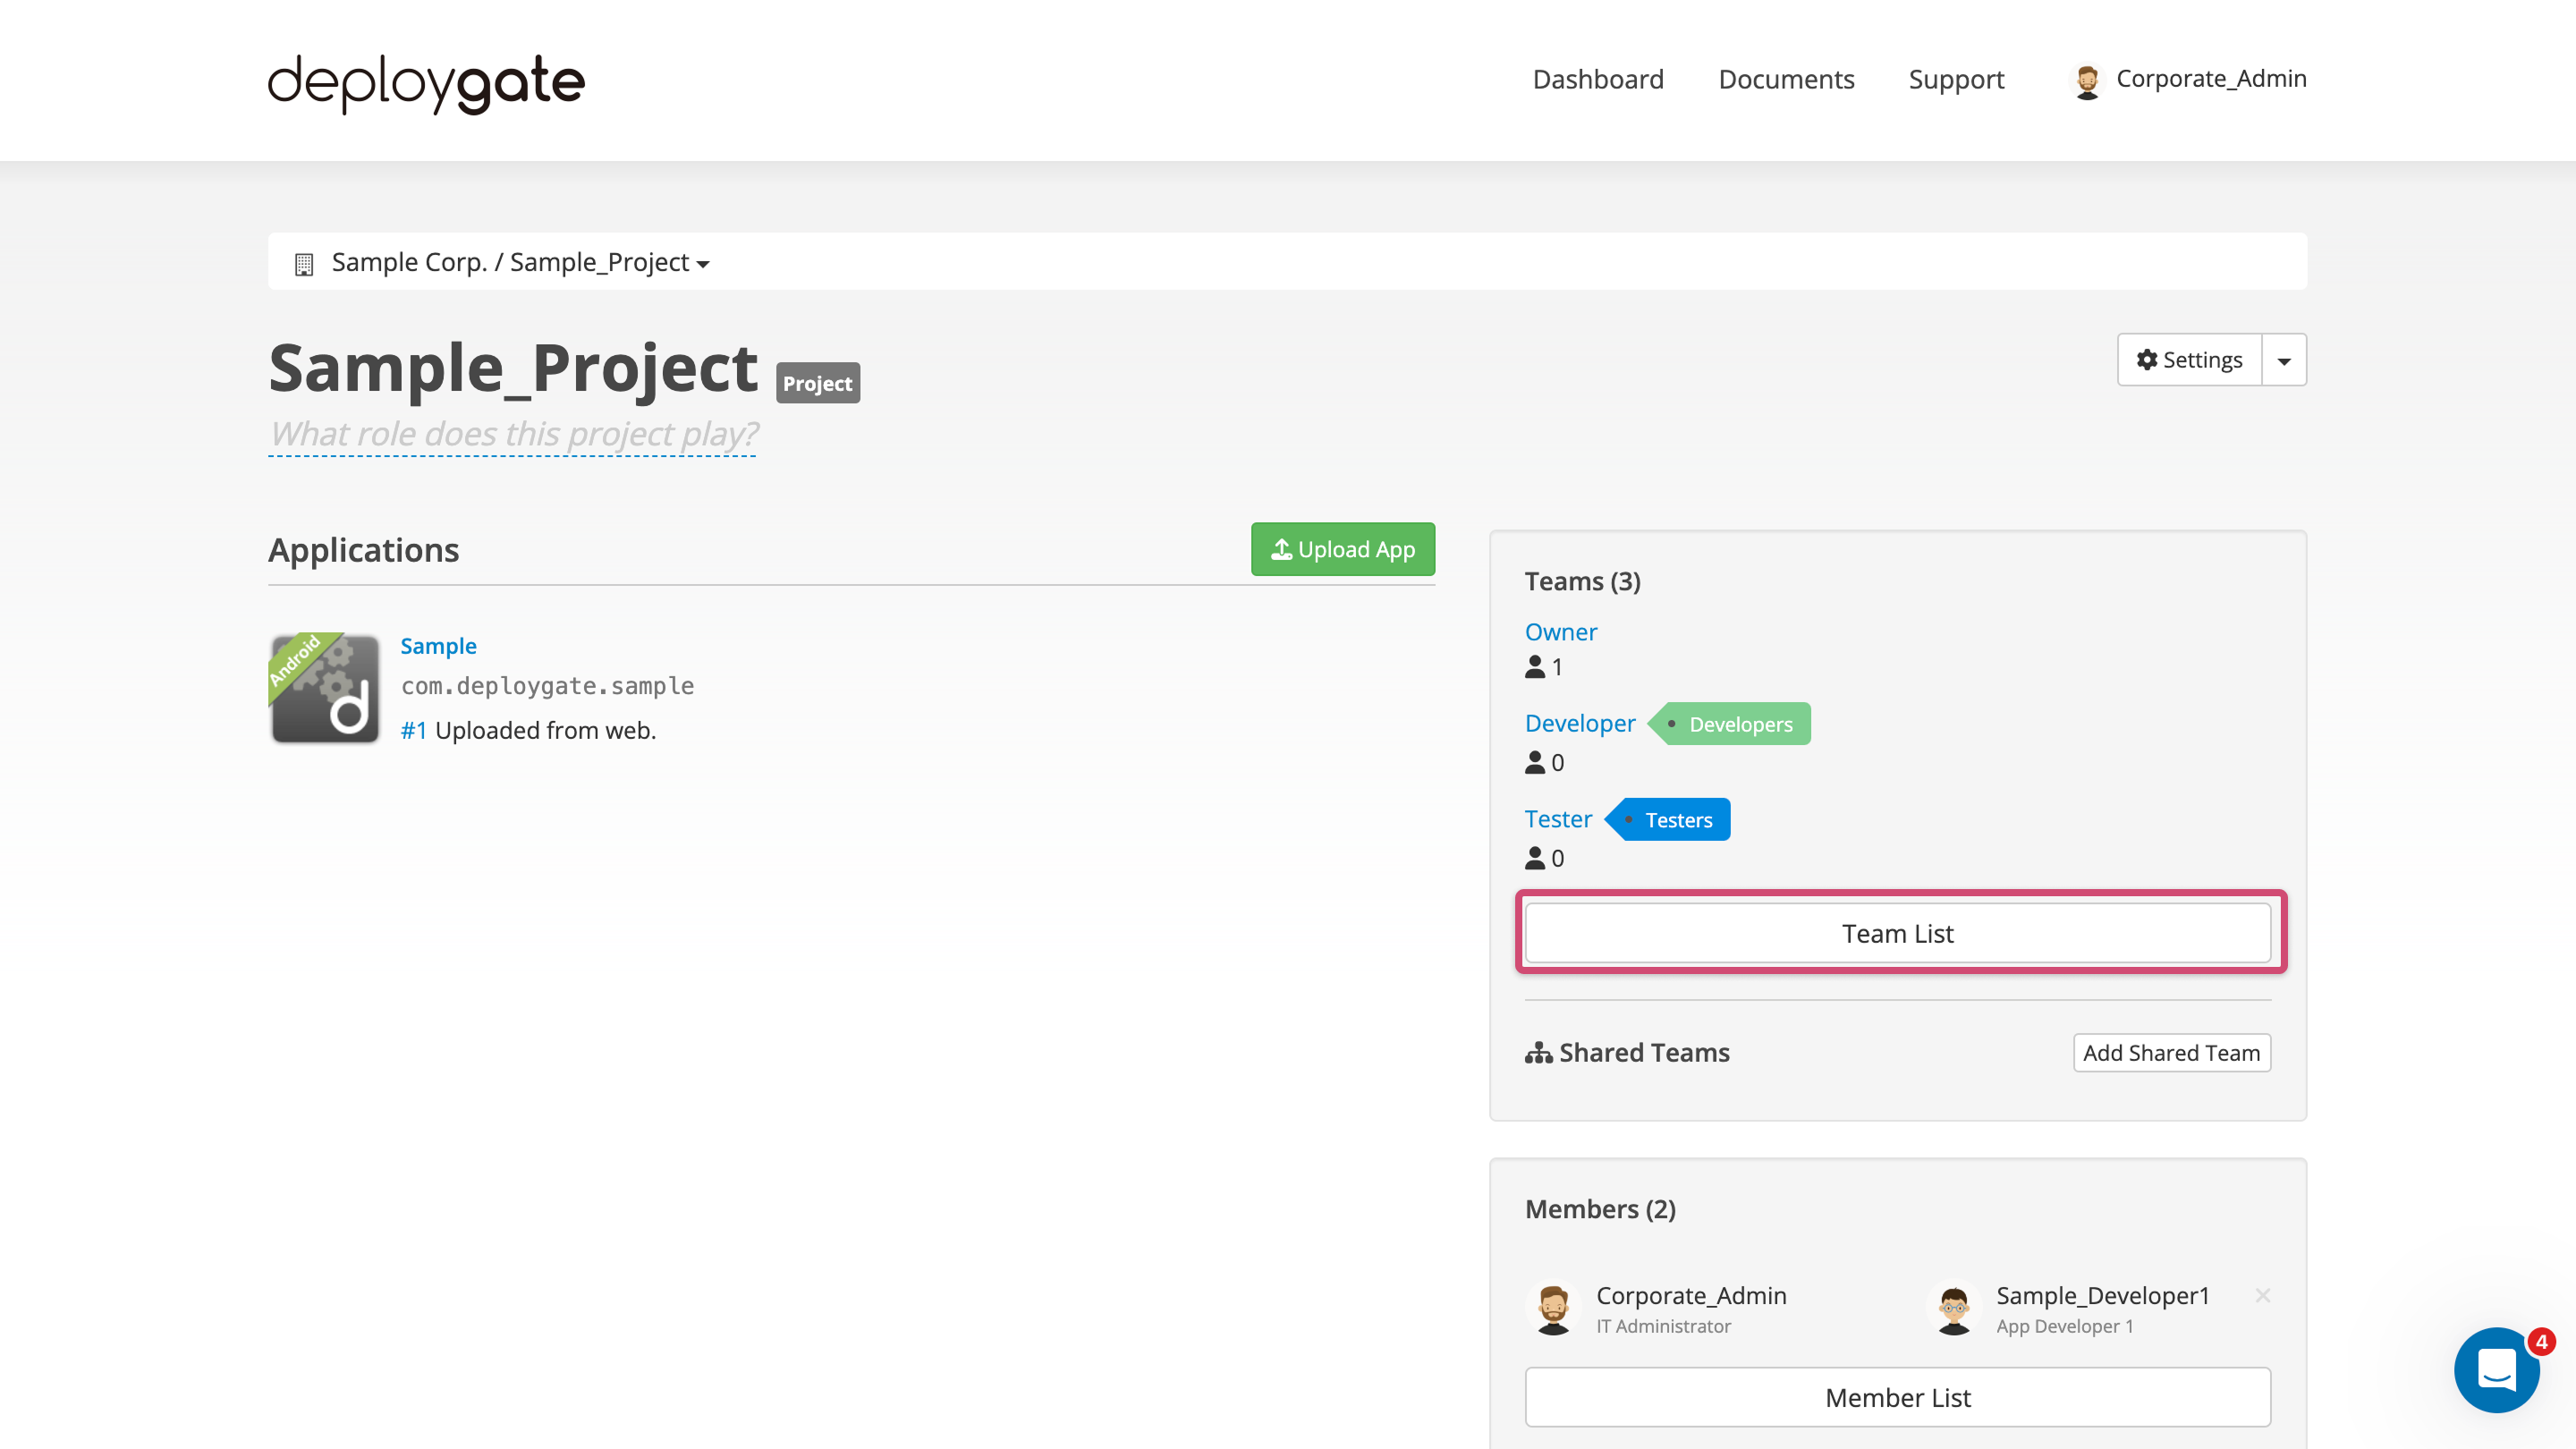Open the Sample_Project breadcrumb dropdown
The height and width of the screenshot is (1449, 2576).
tap(704, 264)
